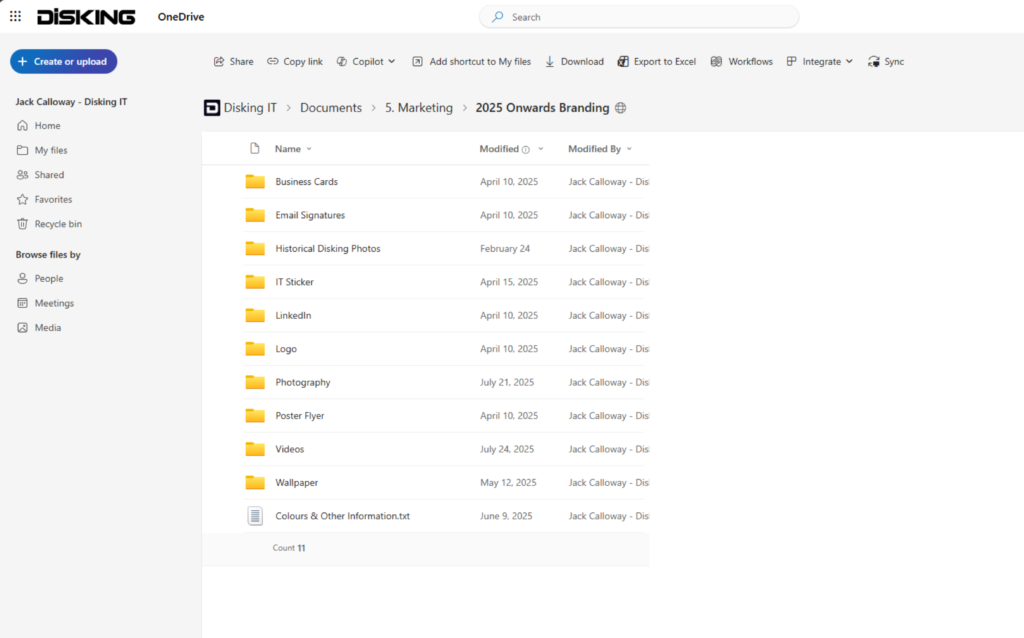Click the Meetings calendar icon
1024x638 pixels.
pos(23,303)
